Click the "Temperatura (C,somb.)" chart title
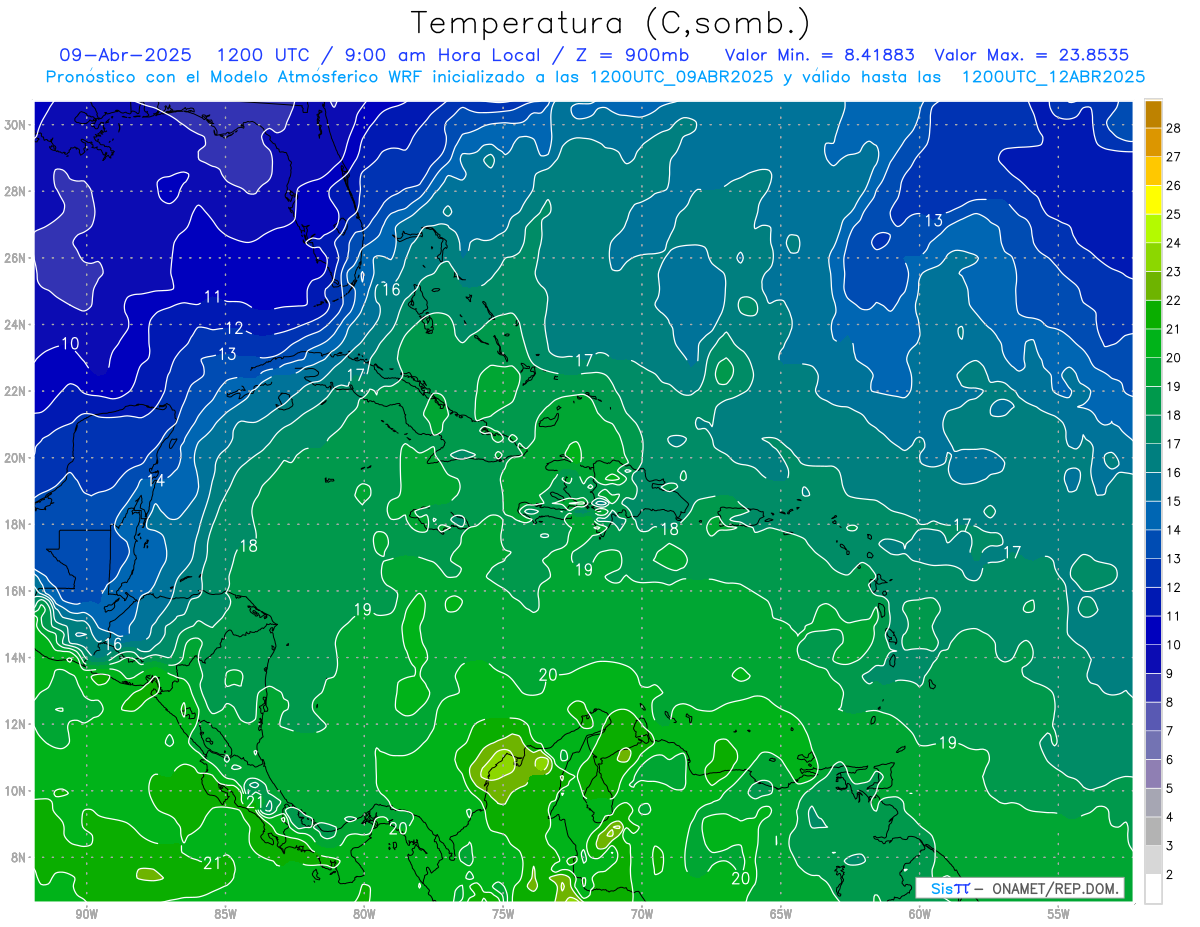Screen dimensions: 1200x927 pos(610,23)
